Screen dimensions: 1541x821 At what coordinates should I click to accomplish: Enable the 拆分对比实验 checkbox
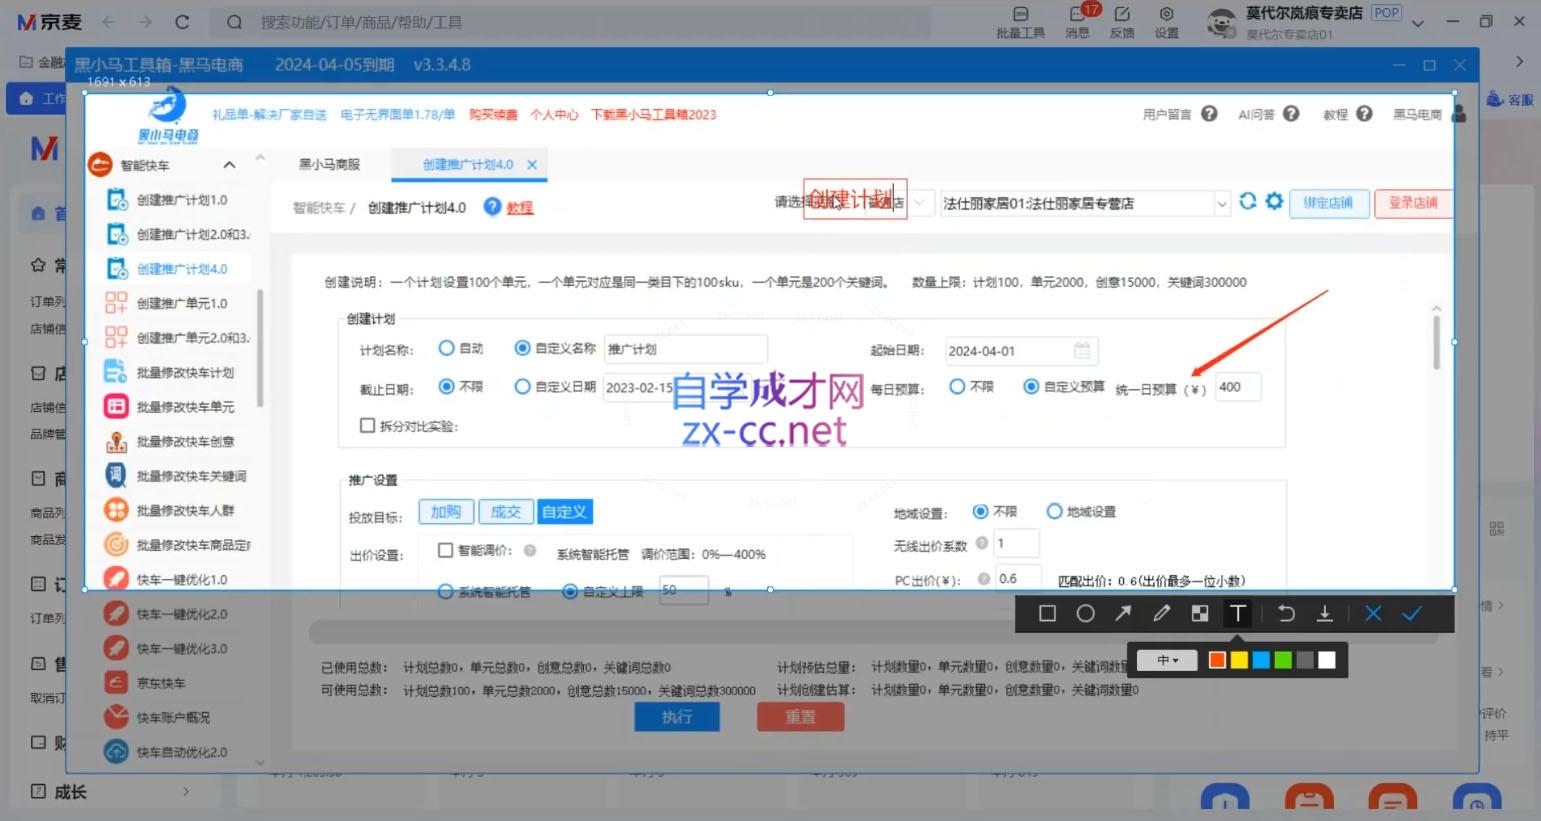[x=367, y=426]
